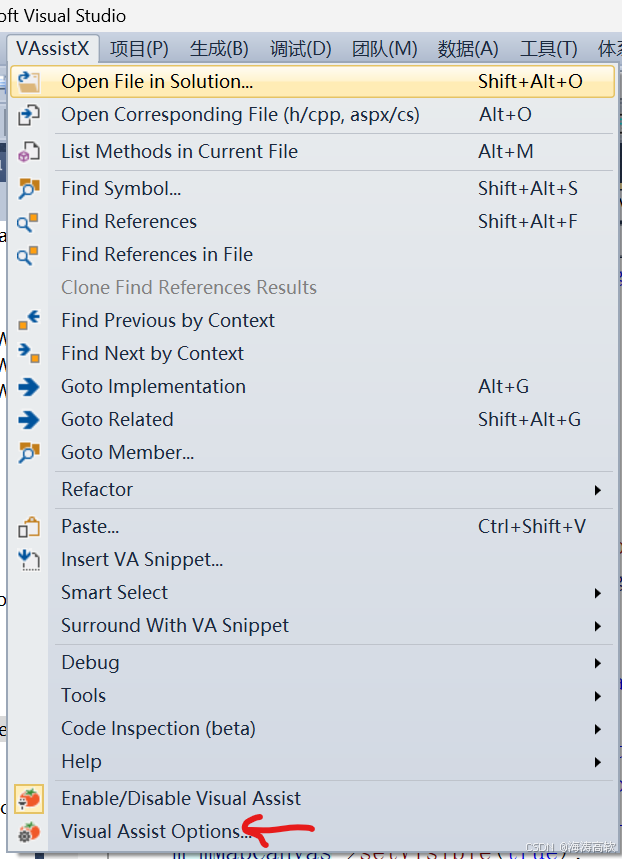Click the Goto Implementation blue arrow icon
The width and height of the screenshot is (622, 859).
(29, 387)
